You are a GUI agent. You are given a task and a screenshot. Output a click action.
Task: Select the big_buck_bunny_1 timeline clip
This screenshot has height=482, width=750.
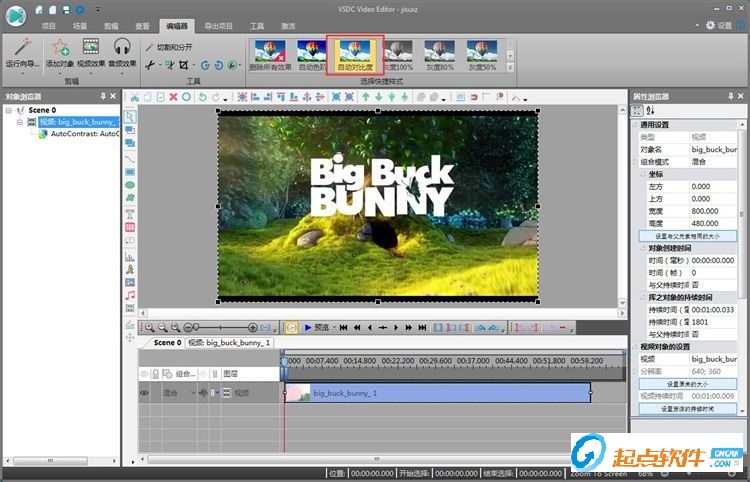438,393
